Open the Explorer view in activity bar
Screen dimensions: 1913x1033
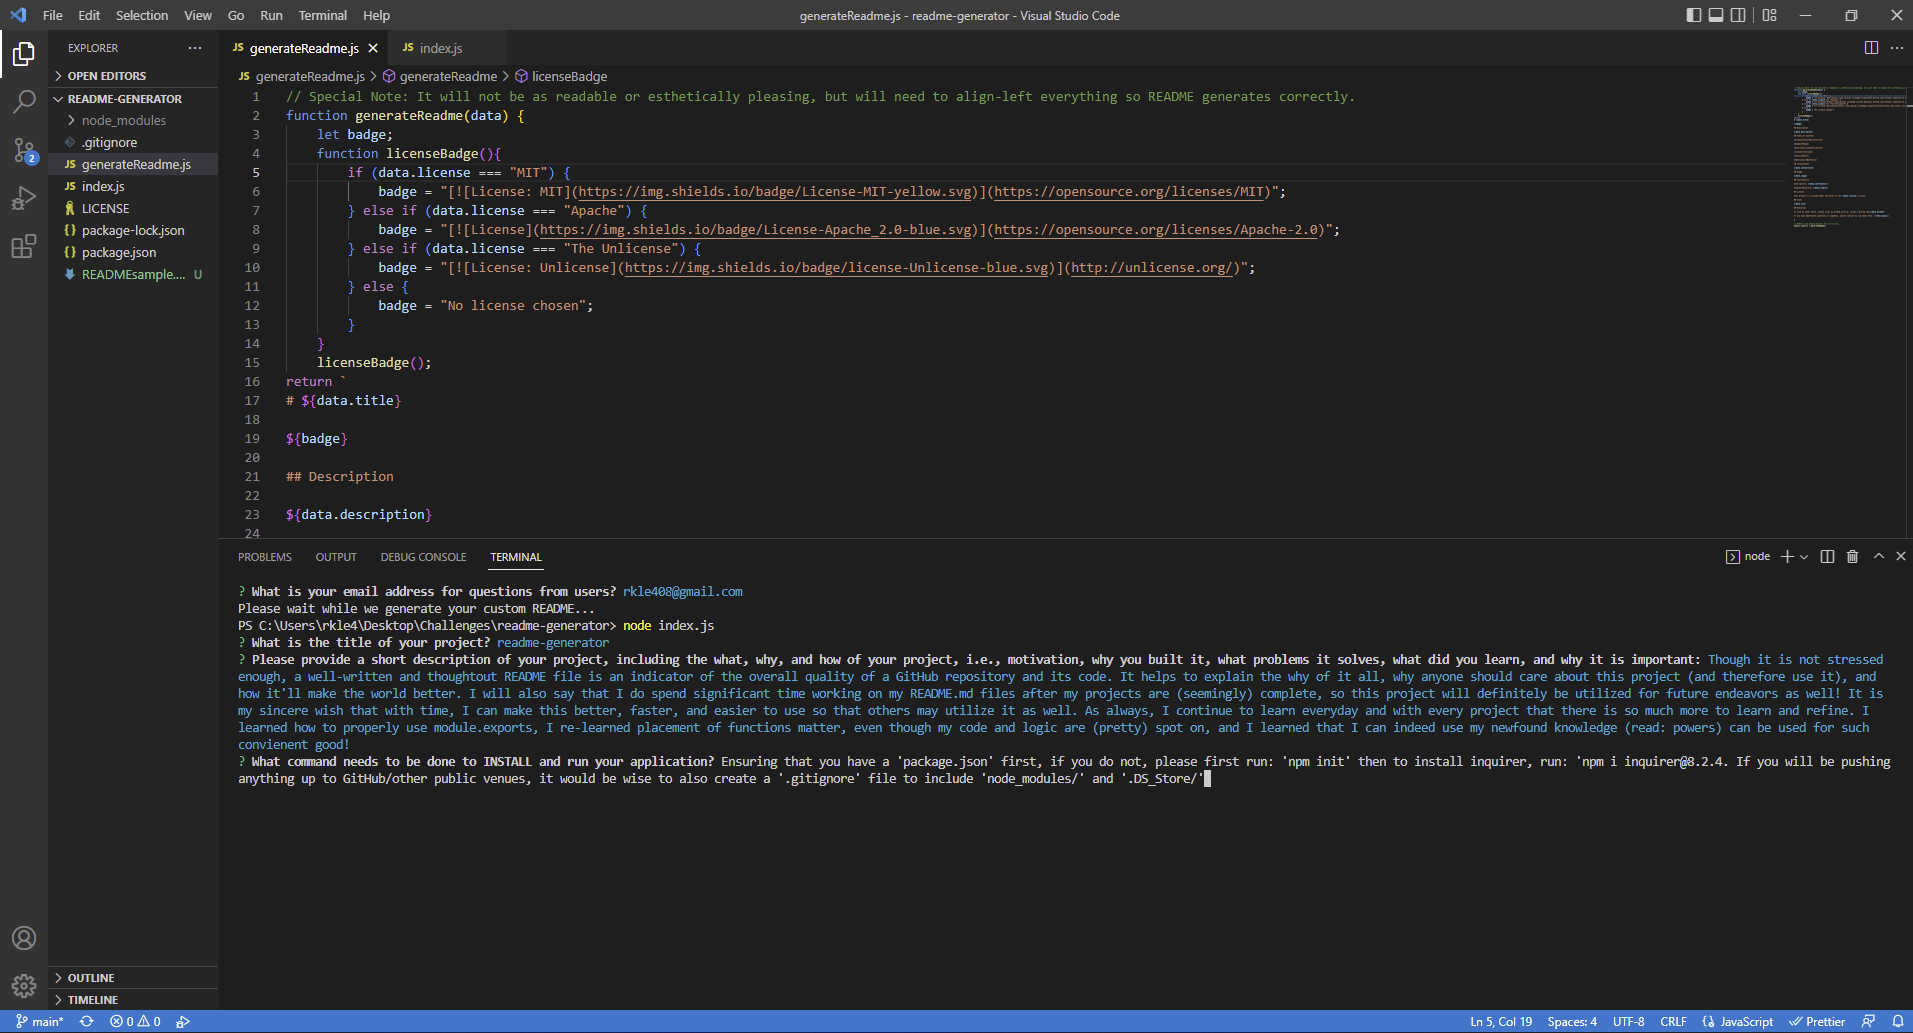coord(24,53)
